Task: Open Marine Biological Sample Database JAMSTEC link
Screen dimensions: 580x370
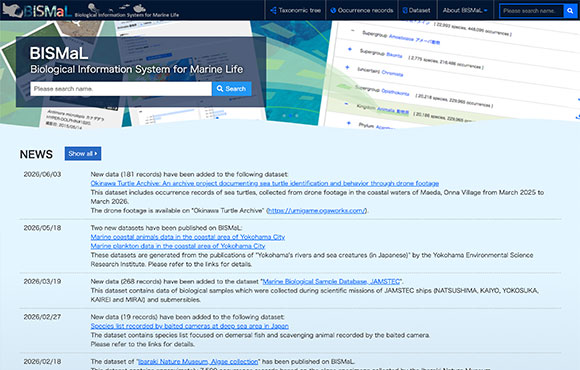Action: 331,282
